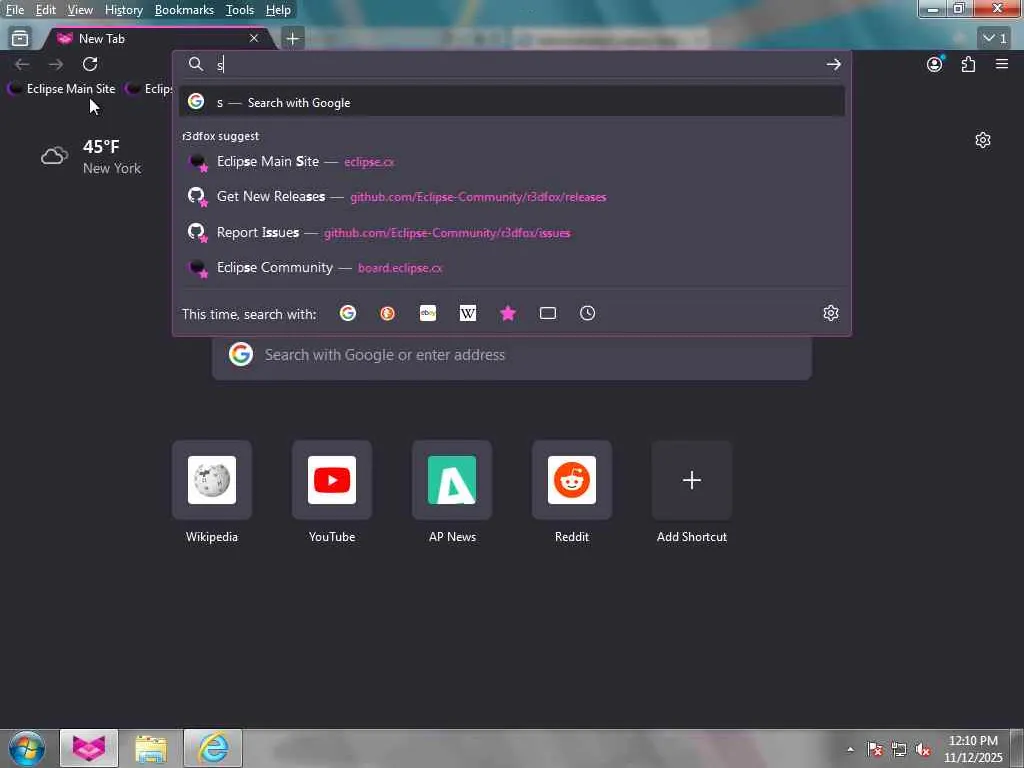Open search settings gear in dropdown
The width and height of the screenshot is (1024, 768).
point(831,313)
